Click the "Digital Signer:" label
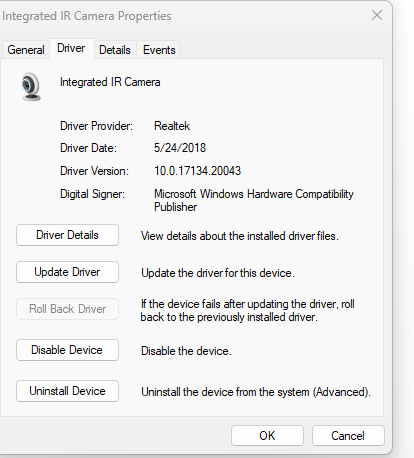 pyautogui.click(x=92, y=194)
